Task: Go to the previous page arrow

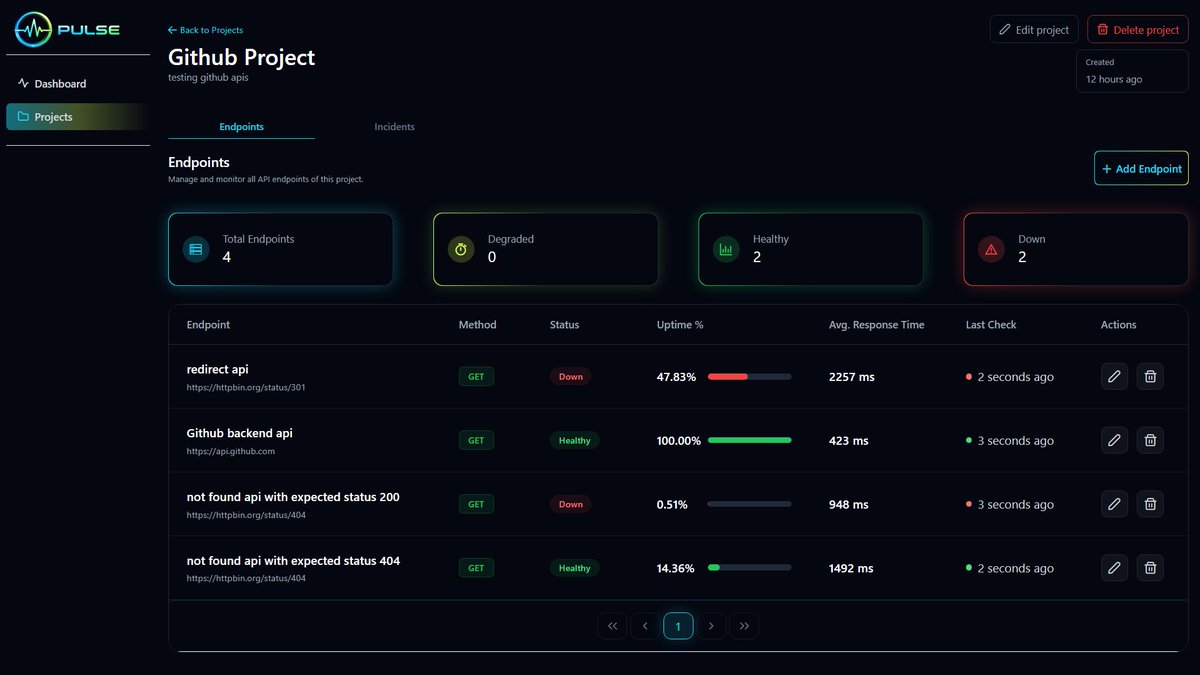Action: click(645, 626)
